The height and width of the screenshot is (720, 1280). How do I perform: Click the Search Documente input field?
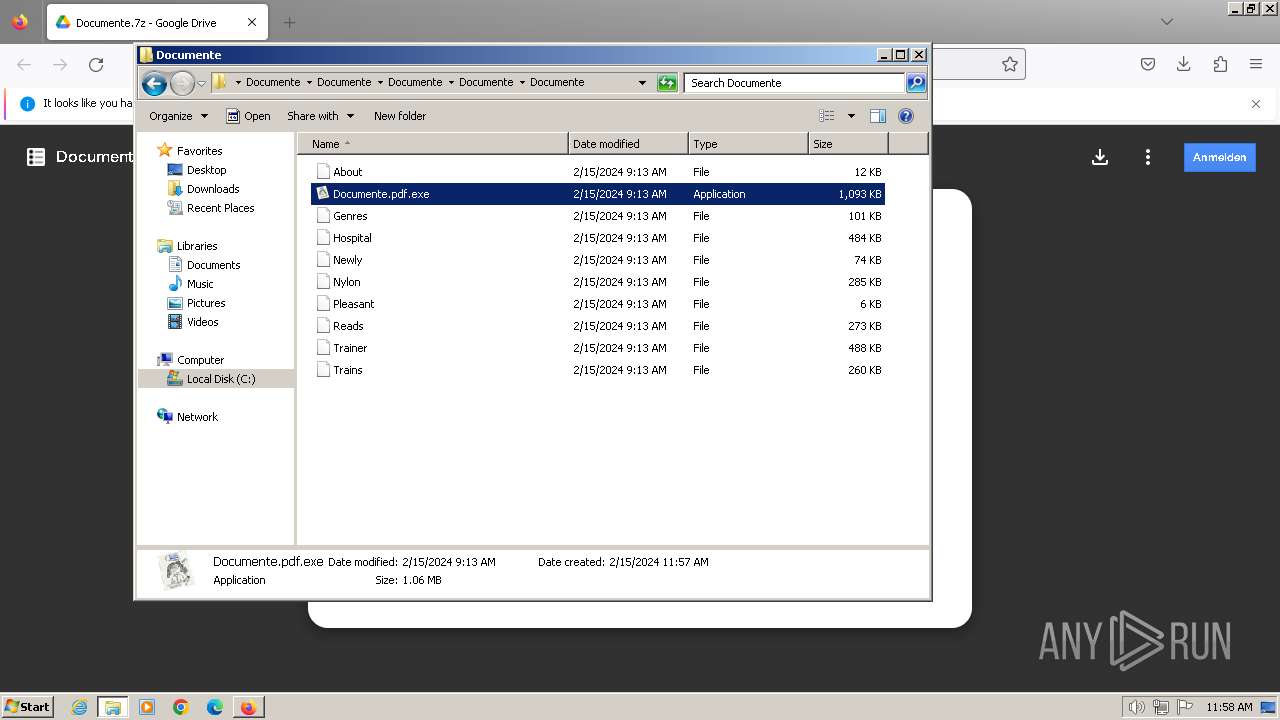point(795,83)
